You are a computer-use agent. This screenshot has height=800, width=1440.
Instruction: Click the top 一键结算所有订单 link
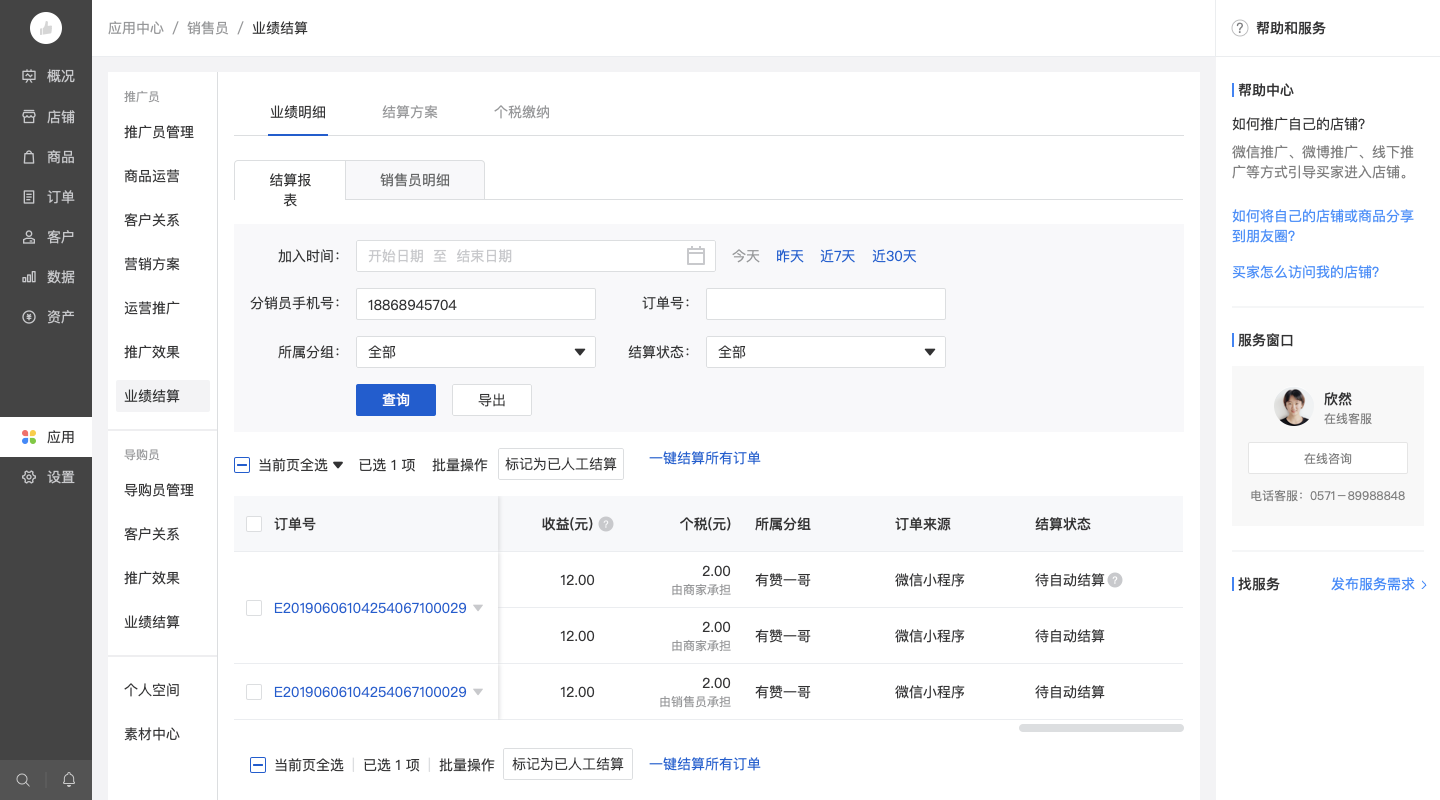pos(704,458)
